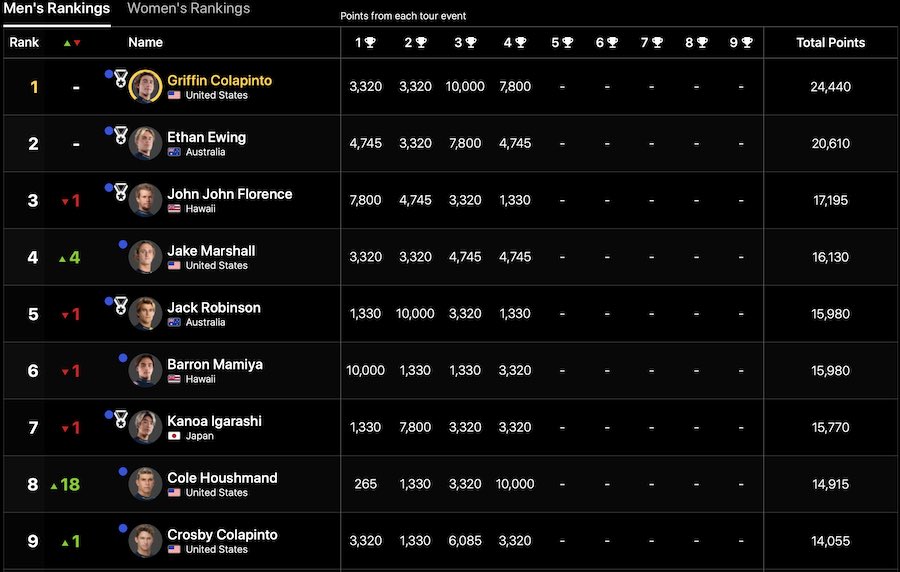Click medal icon beside Griffin Colapinto

click(x=120, y=78)
